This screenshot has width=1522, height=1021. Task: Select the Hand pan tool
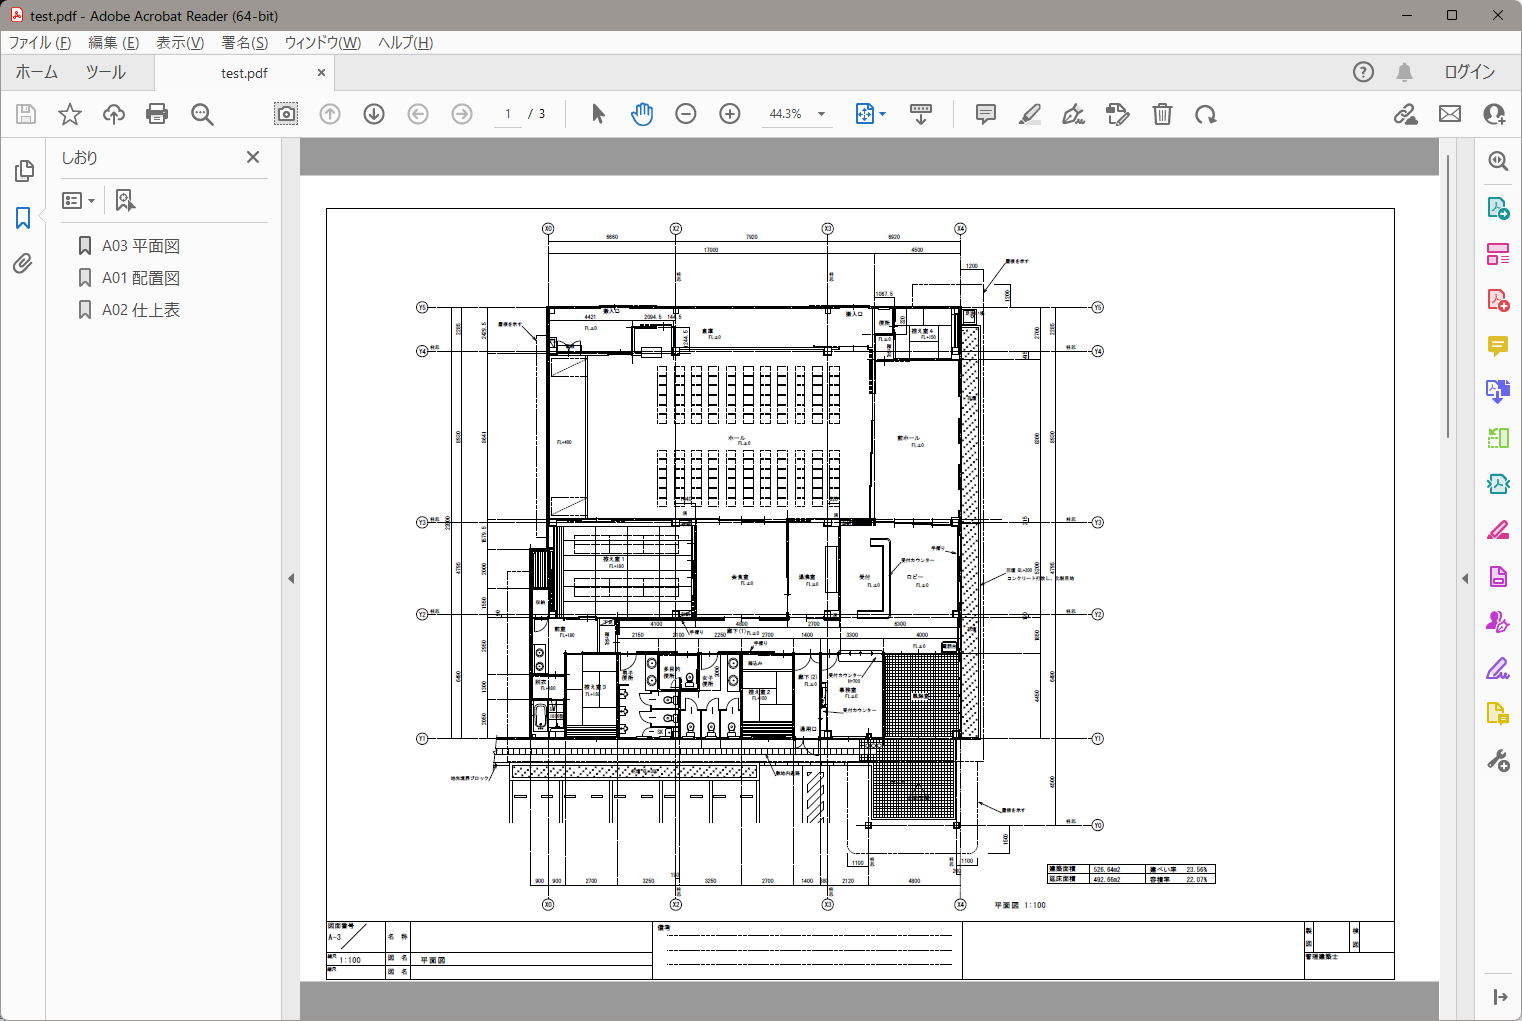point(642,114)
